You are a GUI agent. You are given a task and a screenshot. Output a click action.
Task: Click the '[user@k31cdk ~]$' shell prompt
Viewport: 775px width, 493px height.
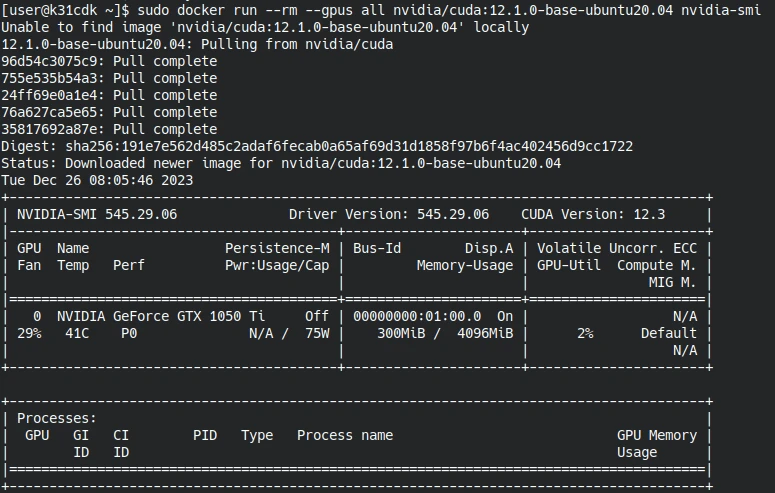pyautogui.click(x=66, y=10)
